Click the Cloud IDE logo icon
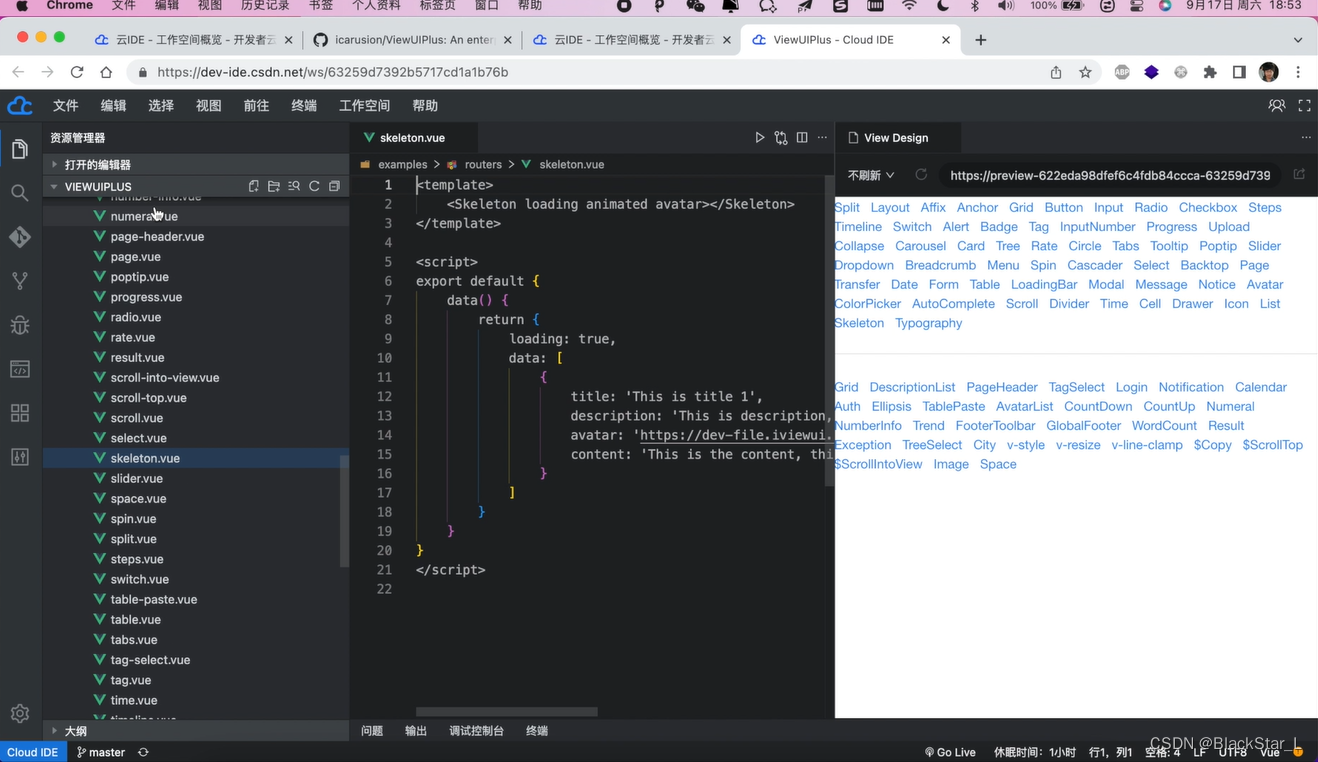The height and width of the screenshot is (762, 1318). tap(20, 105)
